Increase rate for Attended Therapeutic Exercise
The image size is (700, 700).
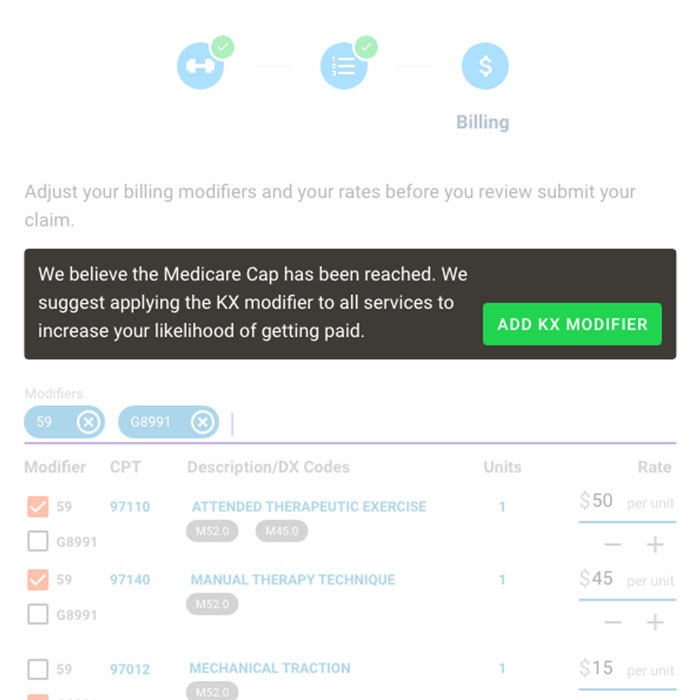[x=655, y=545]
